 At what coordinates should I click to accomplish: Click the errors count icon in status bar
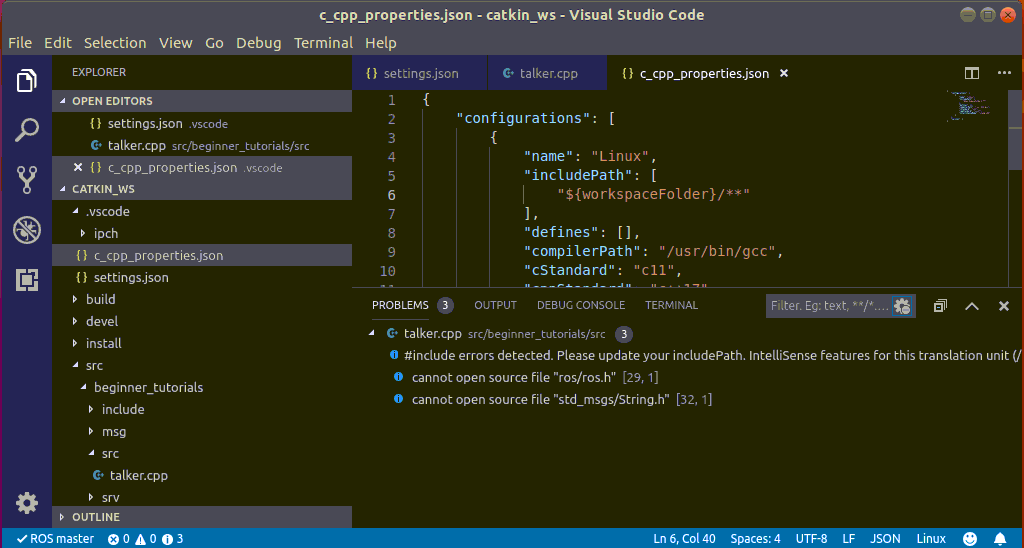pos(113,539)
